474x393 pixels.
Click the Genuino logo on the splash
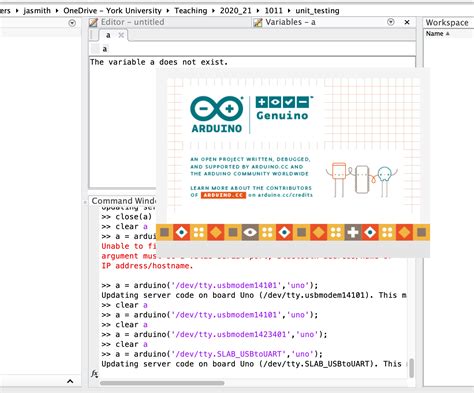coord(283,108)
